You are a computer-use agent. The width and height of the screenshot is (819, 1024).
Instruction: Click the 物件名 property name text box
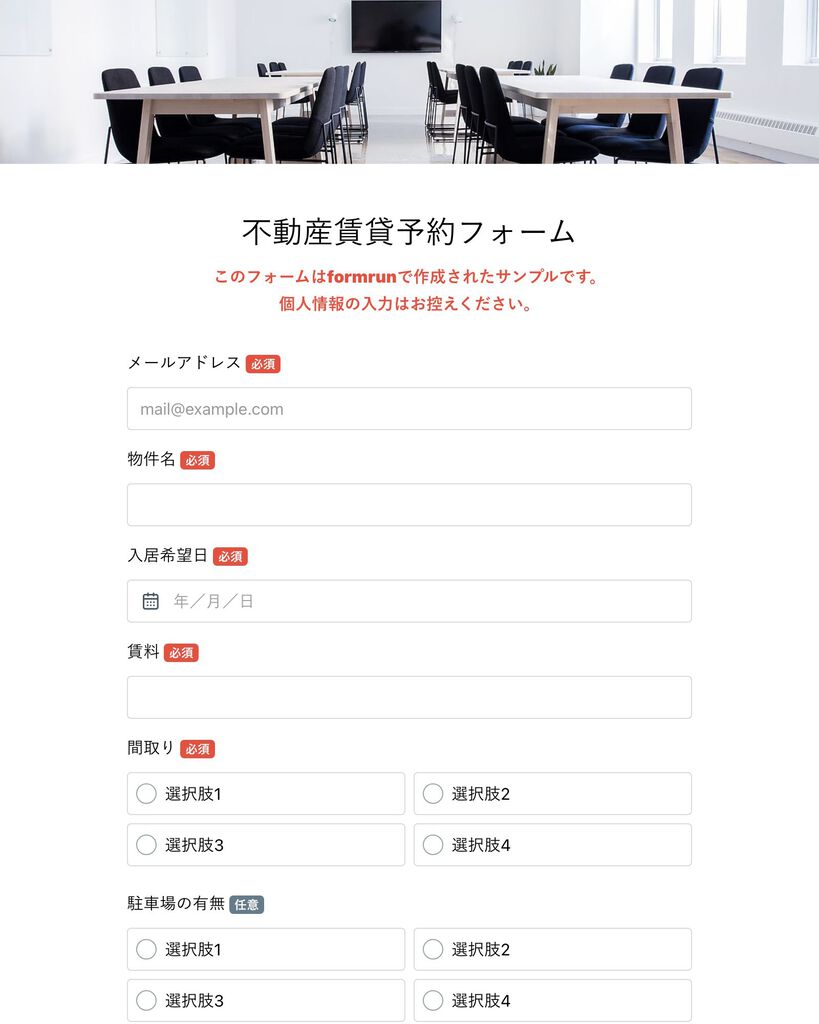409,505
